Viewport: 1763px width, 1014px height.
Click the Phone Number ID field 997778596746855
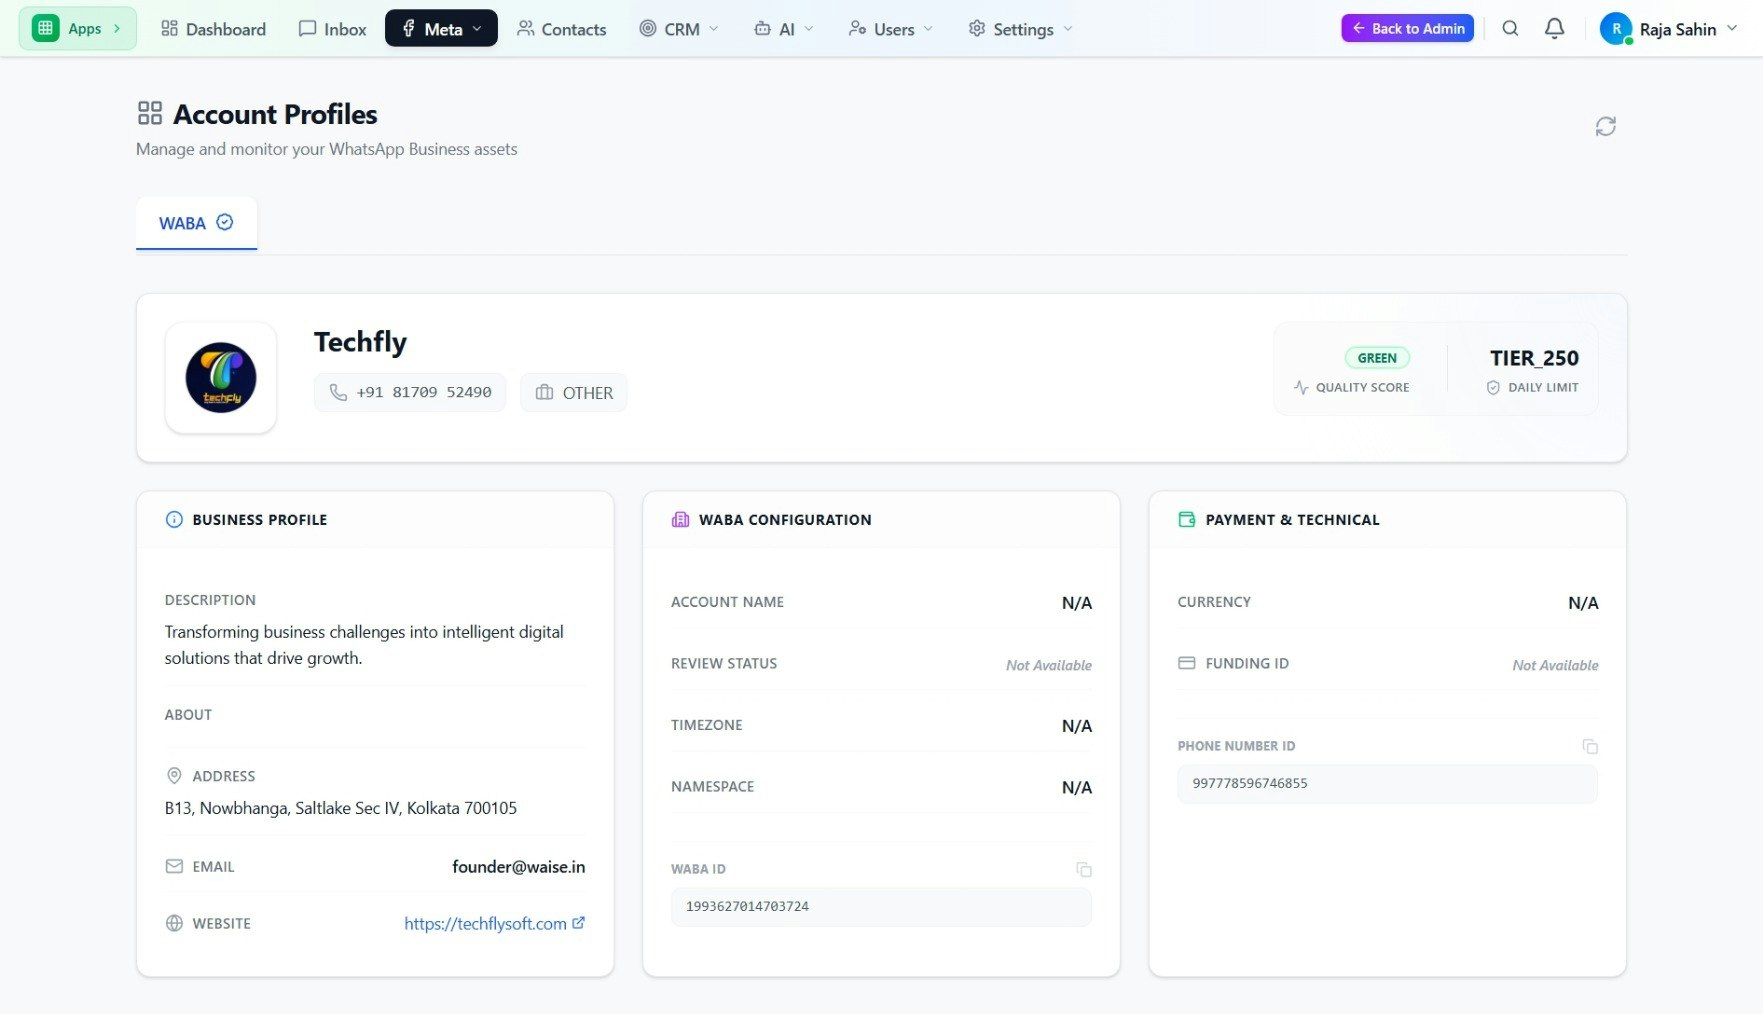(1387, 784)
